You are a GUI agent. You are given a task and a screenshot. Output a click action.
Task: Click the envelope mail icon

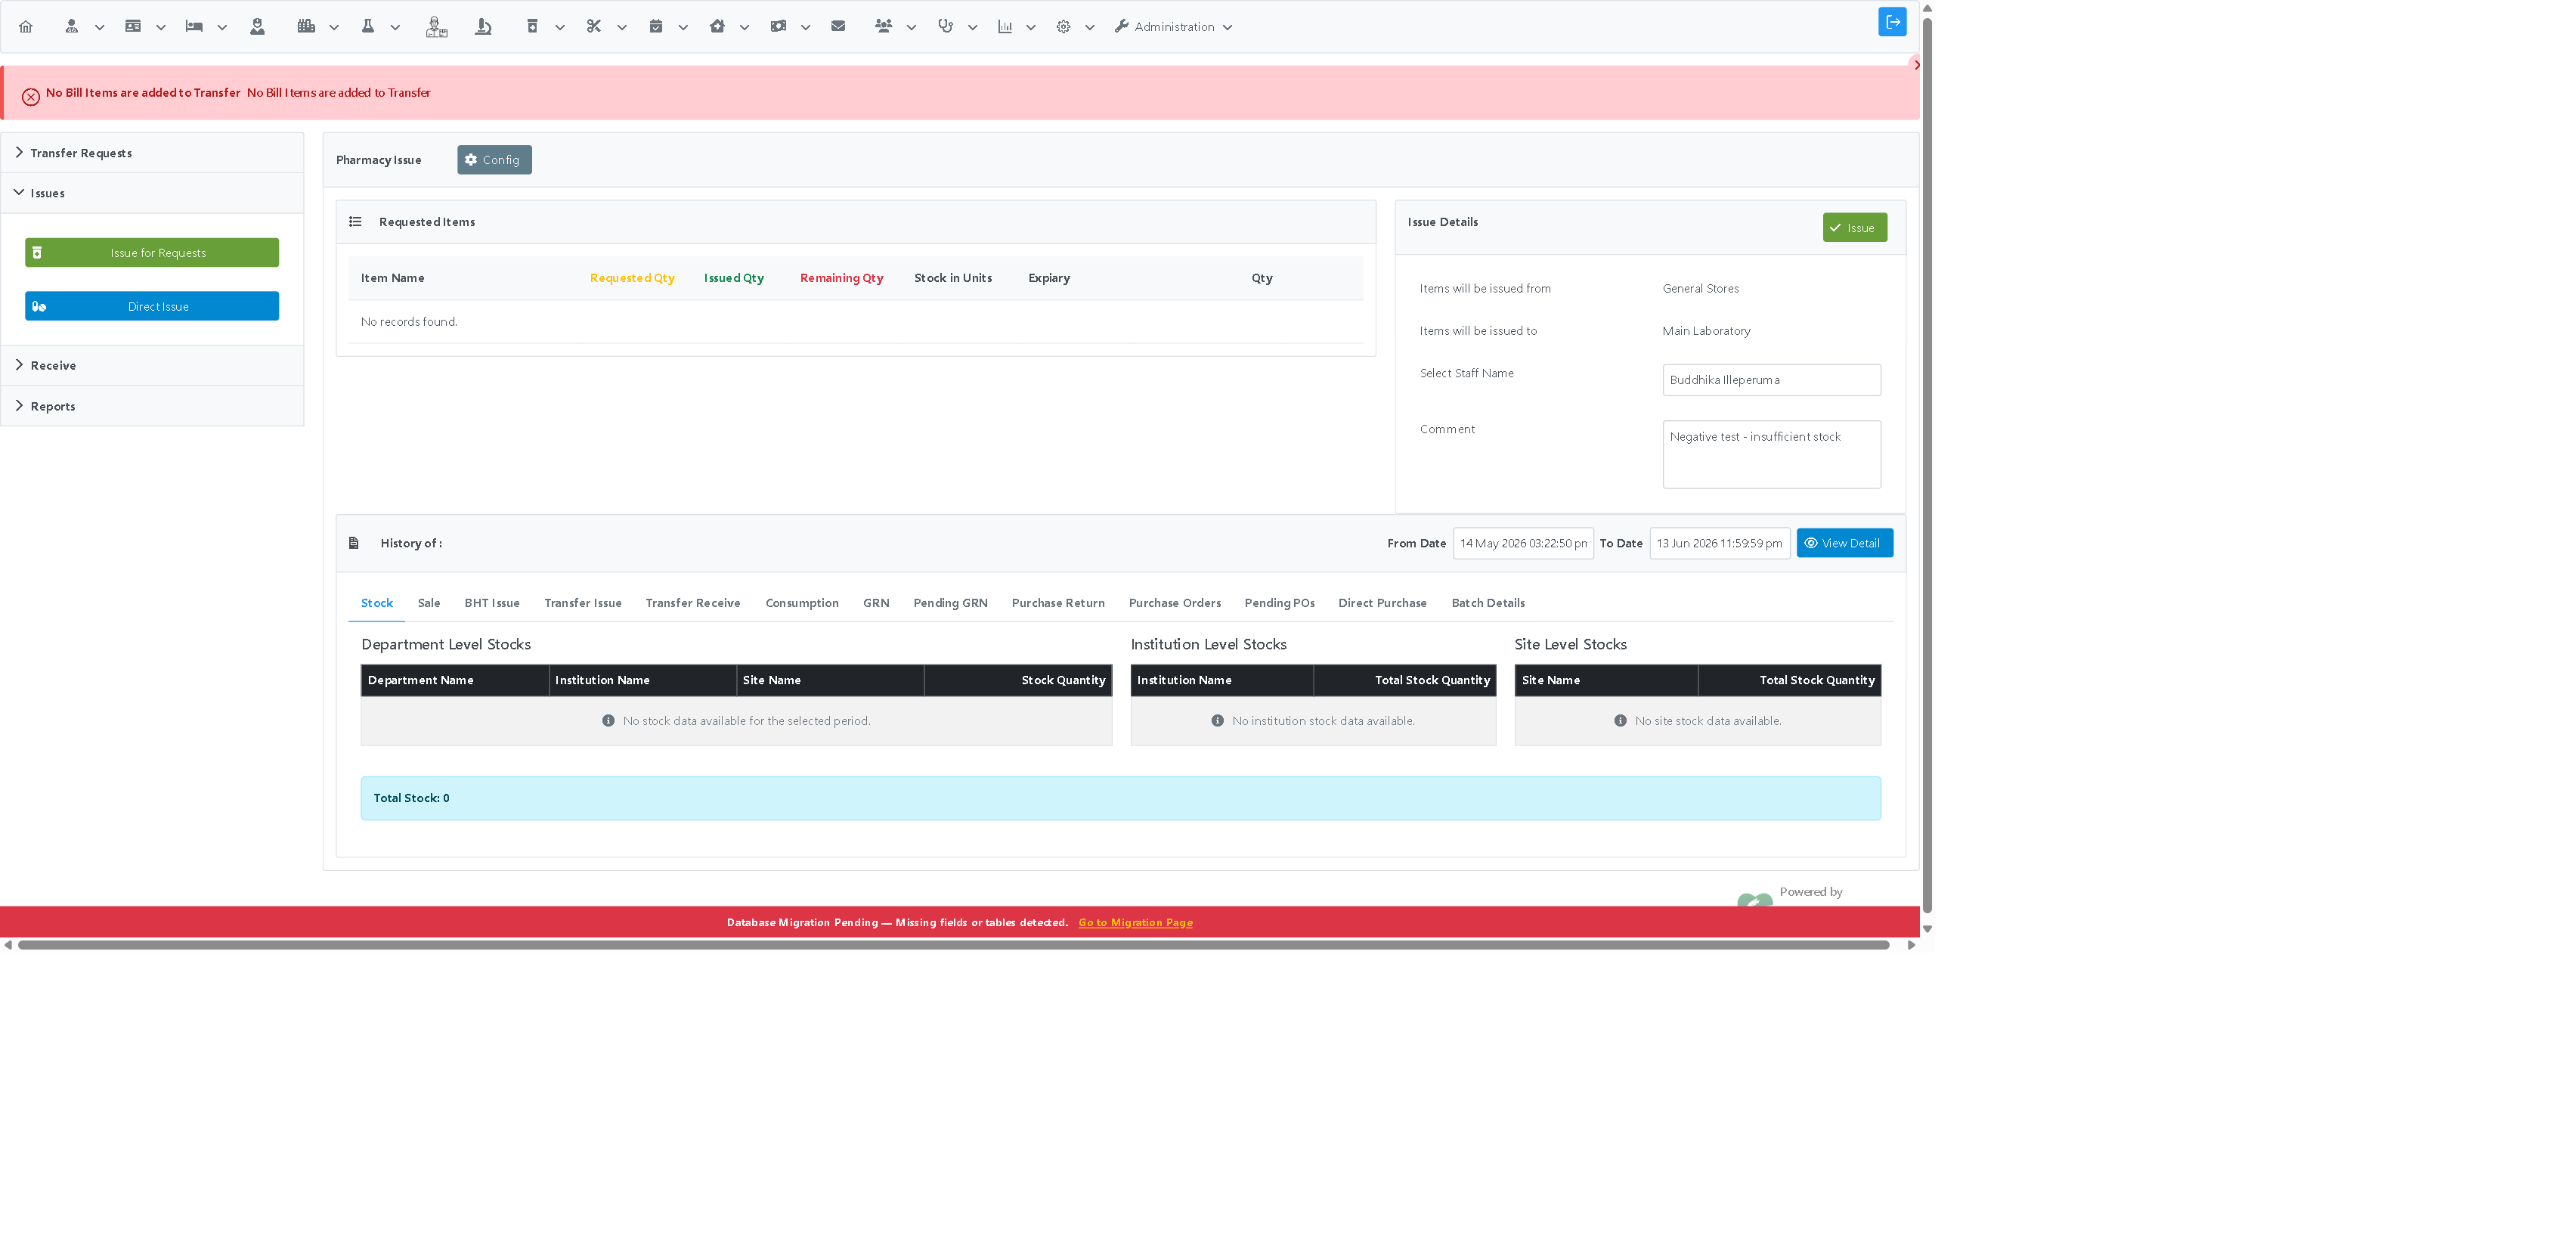coord(838,27)
